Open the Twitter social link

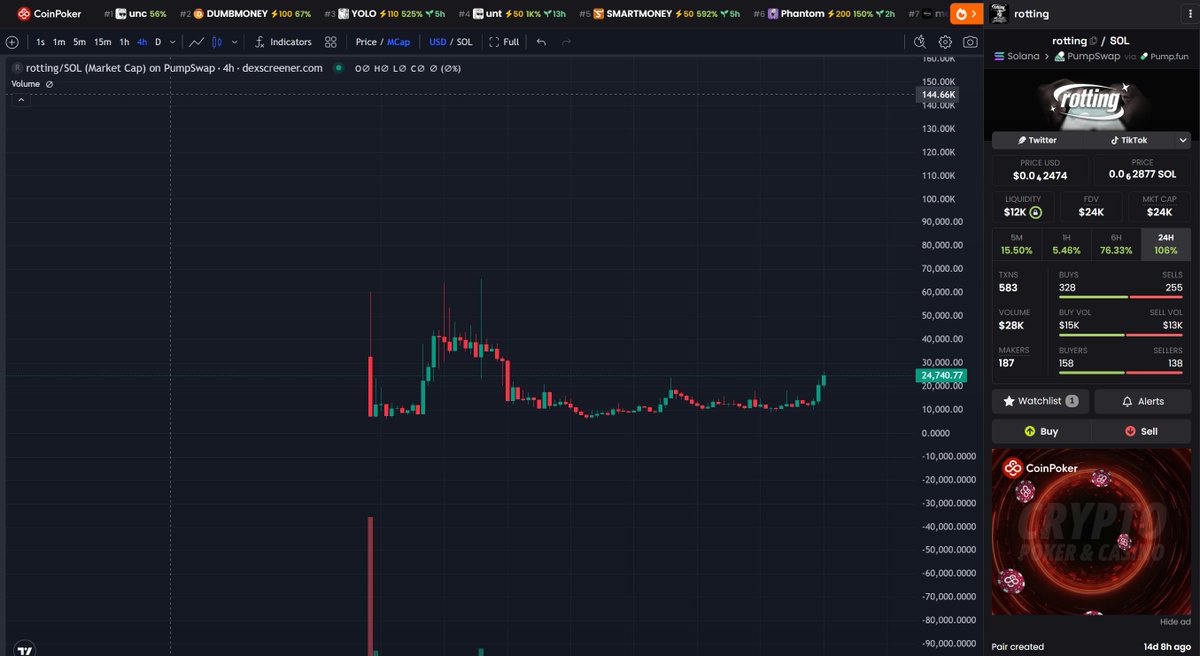[x=1037, y=141]
